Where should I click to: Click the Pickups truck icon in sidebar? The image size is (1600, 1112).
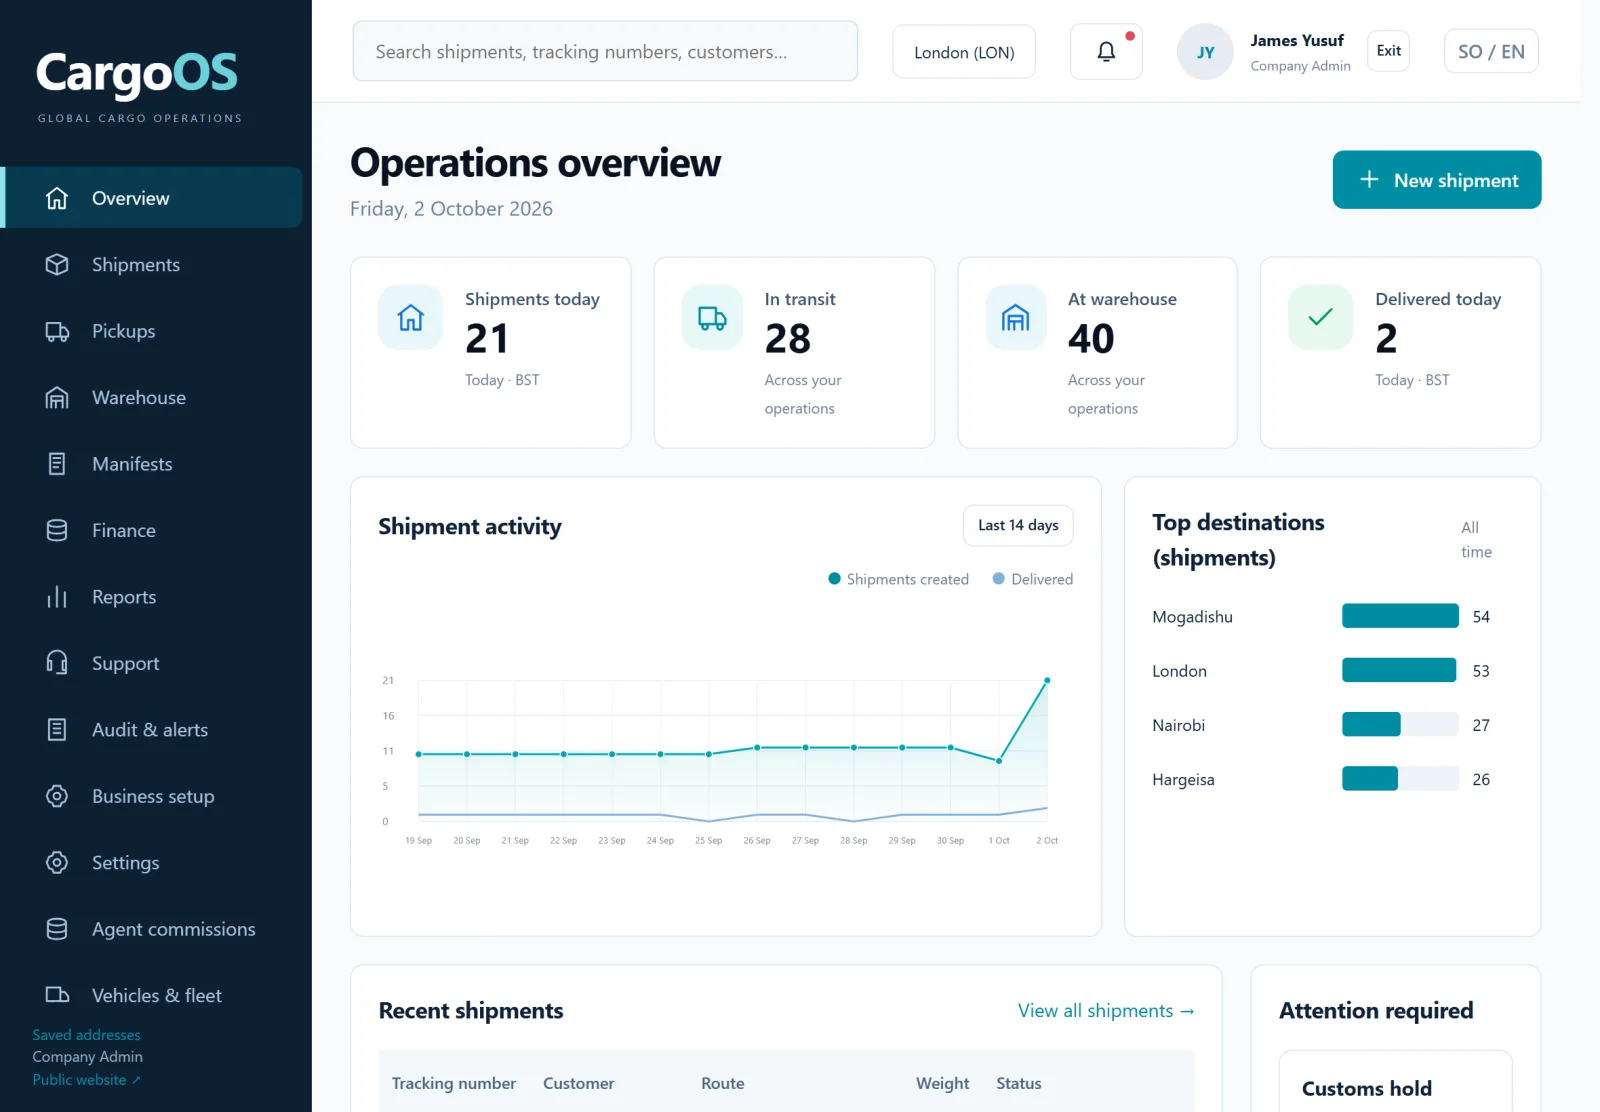point(57,331)
